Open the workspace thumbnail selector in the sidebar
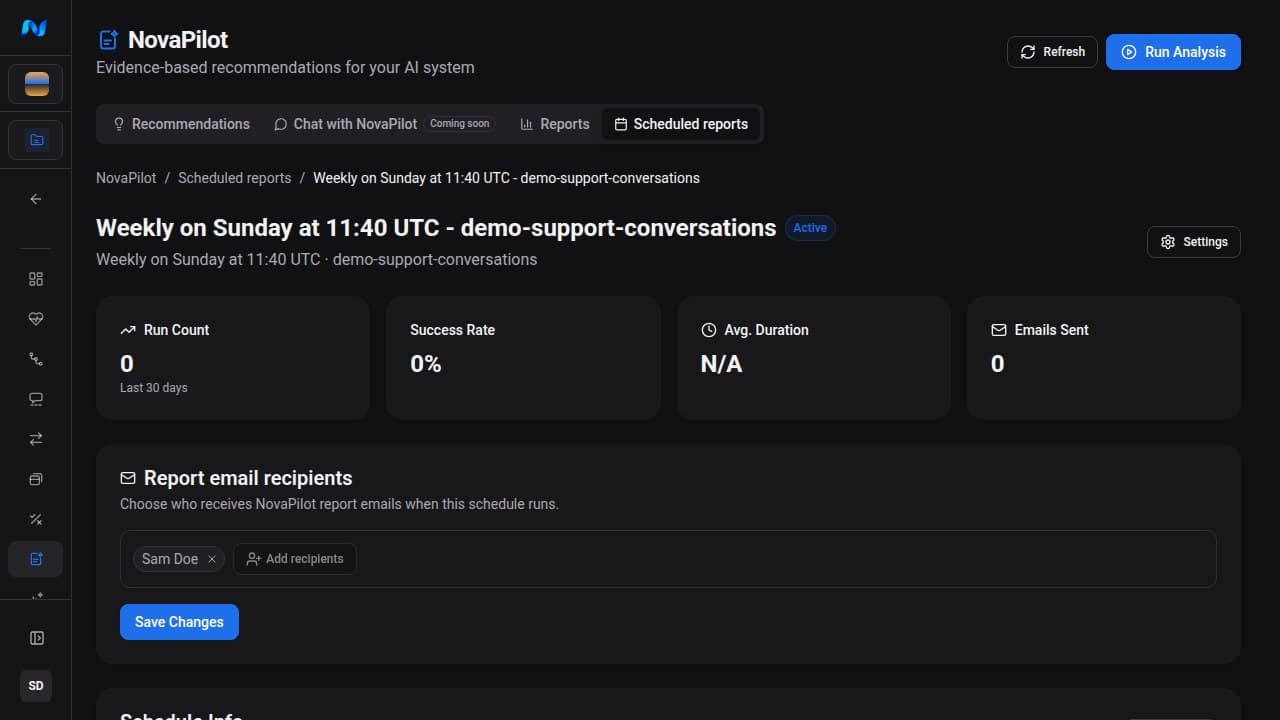1280x720 pixels. 36,84
